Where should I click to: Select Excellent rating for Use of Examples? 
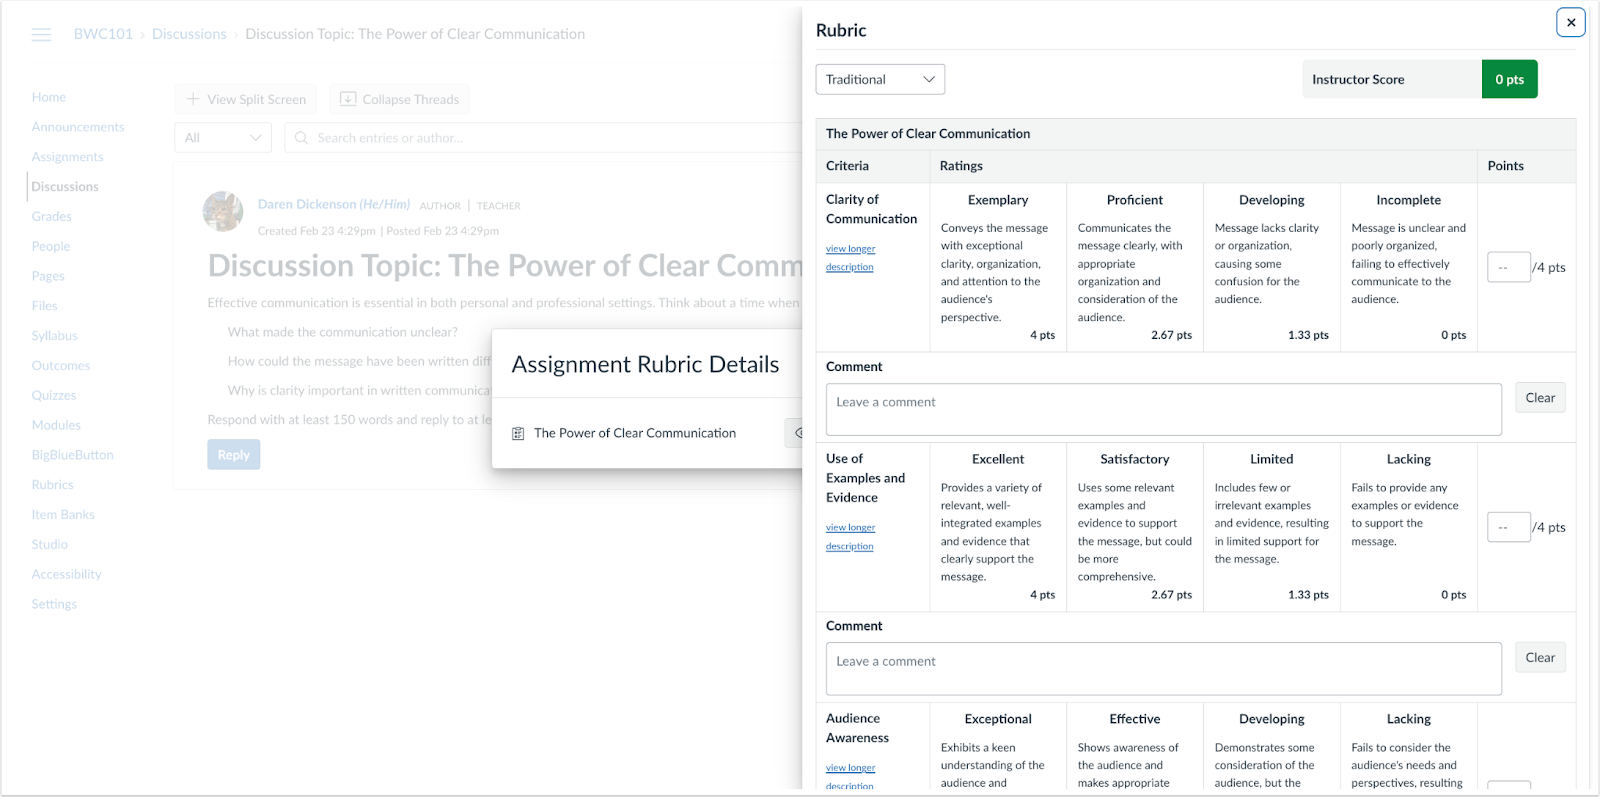pyautogui.click(x=998, y=527)
